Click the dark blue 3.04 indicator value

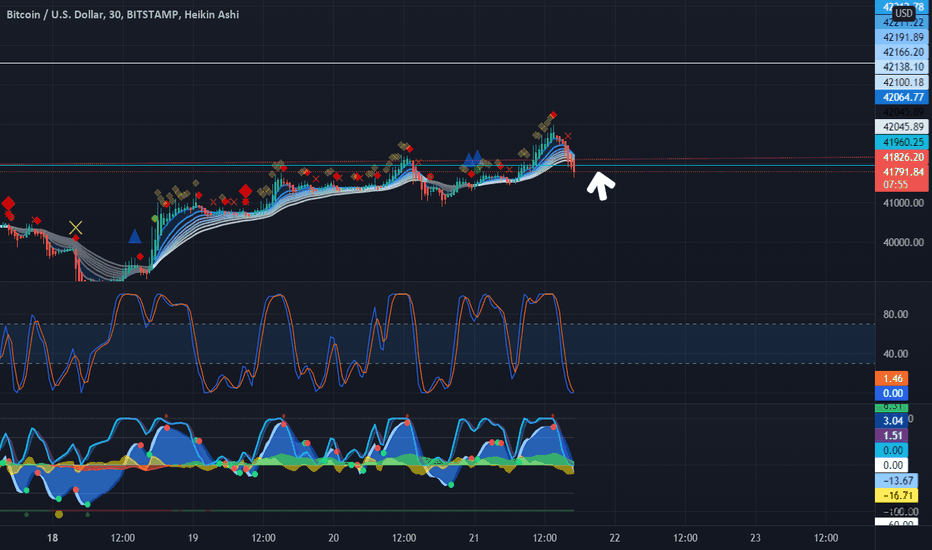click(892, 420)
